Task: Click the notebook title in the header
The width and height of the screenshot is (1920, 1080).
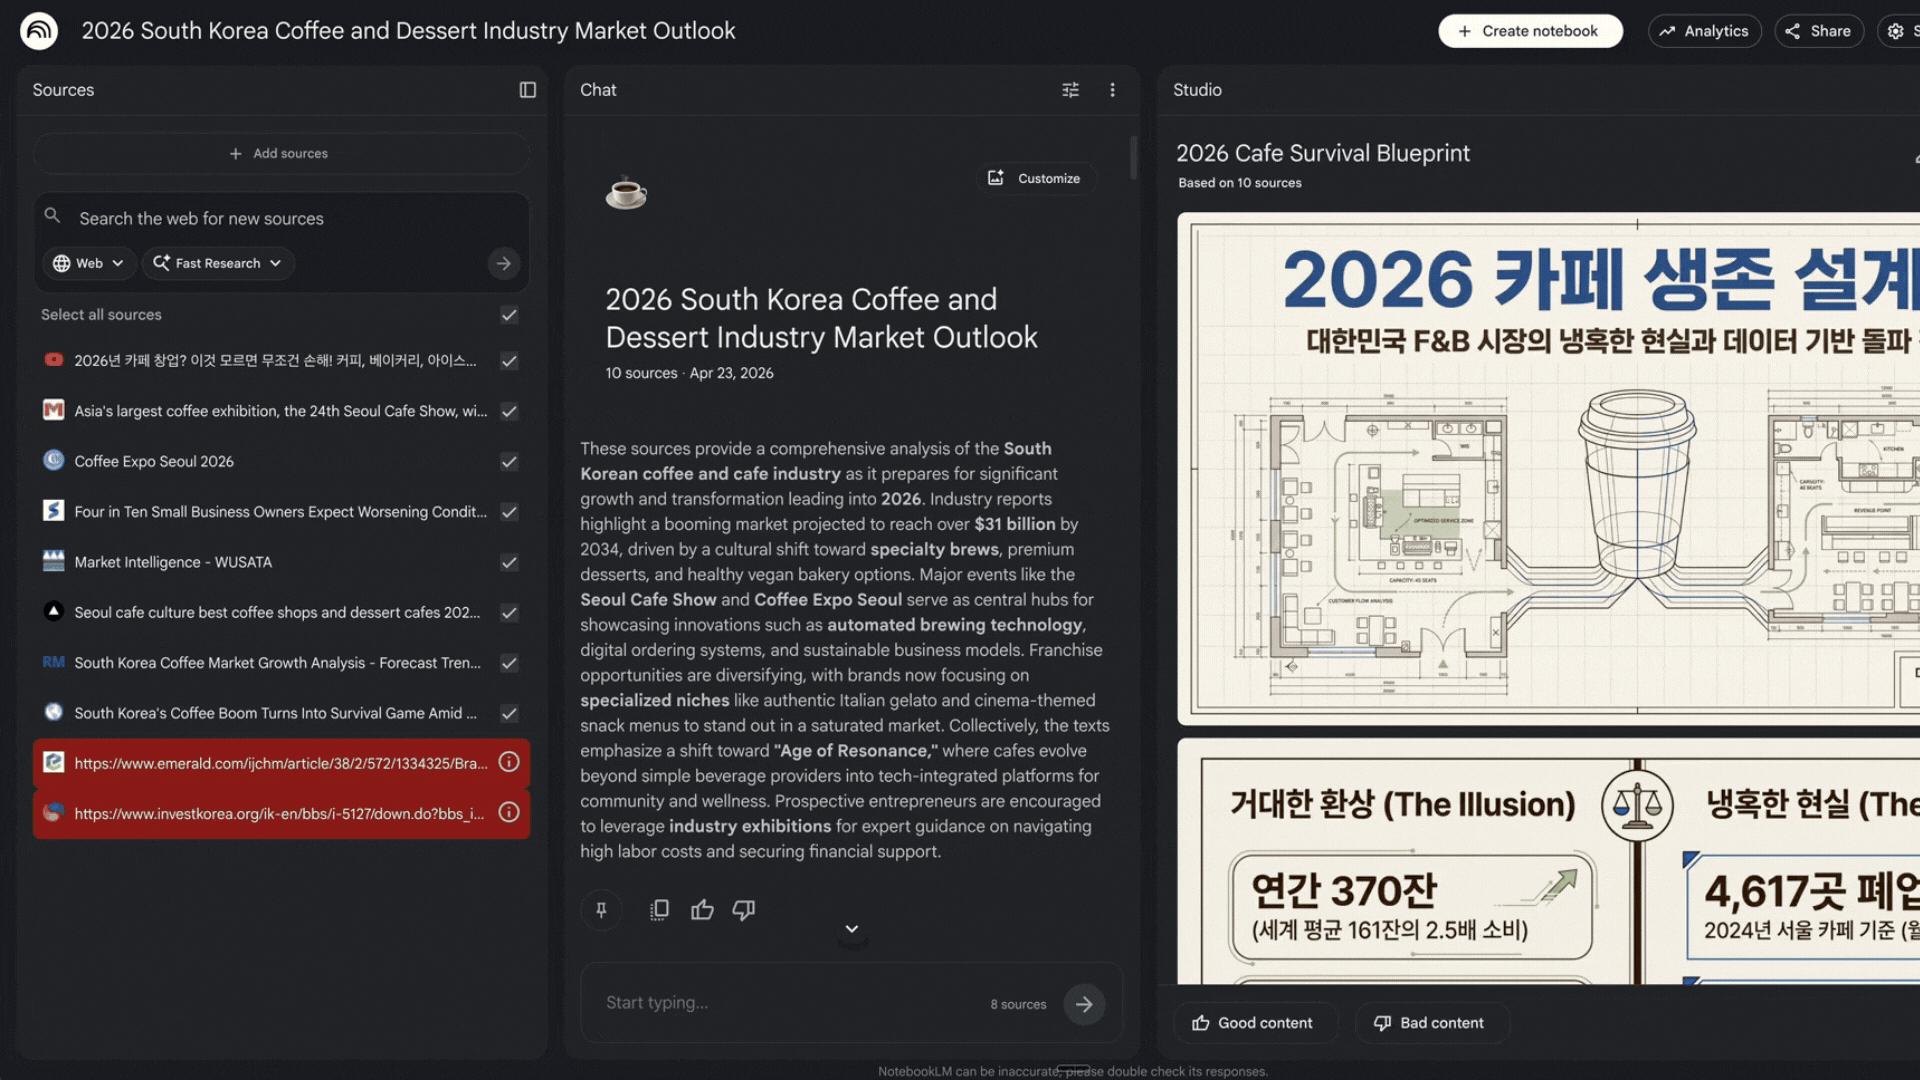Action: 408,31
